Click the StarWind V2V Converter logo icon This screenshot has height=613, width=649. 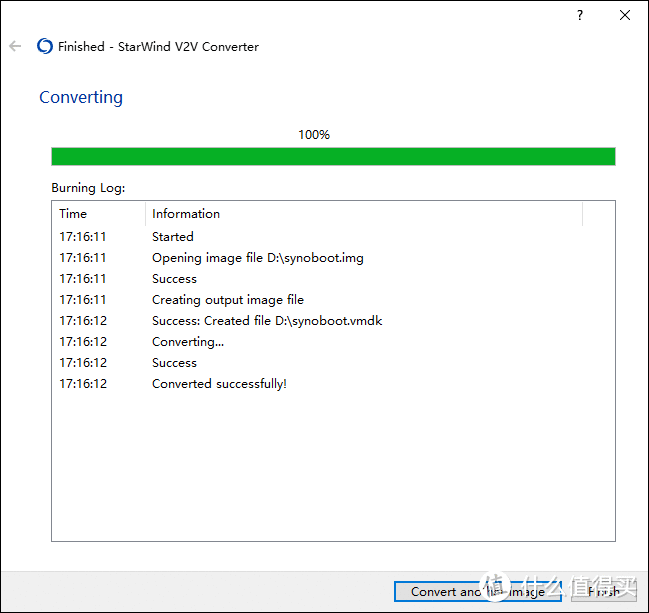pos(44,46)
